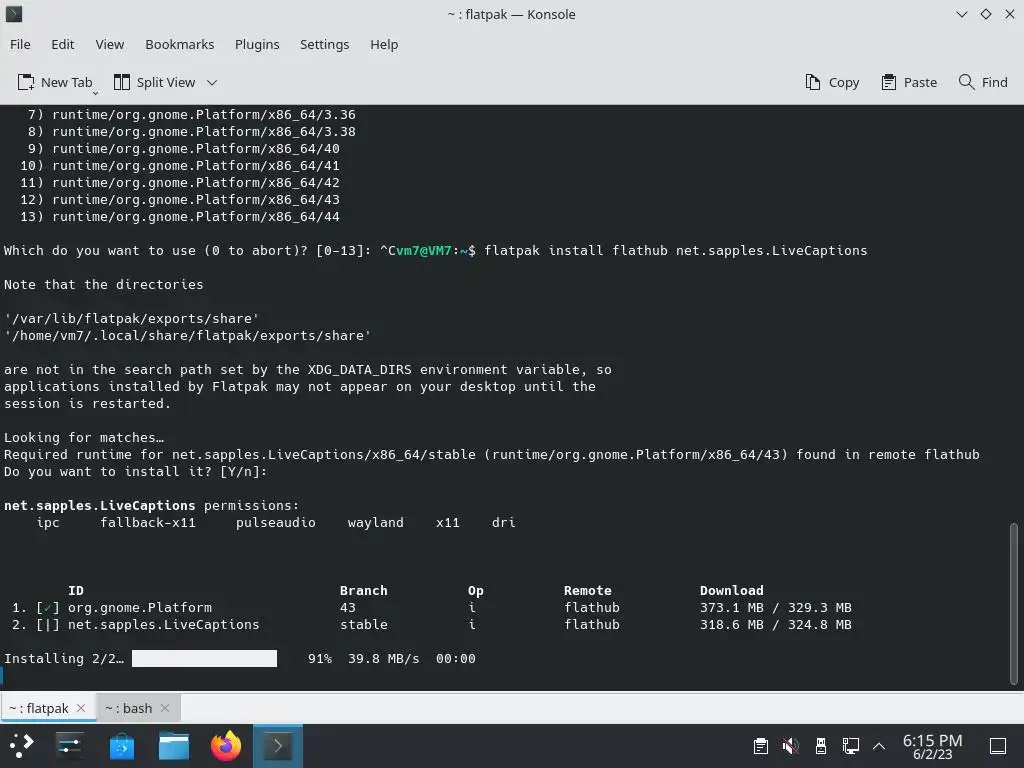Click the Konsole taskbar entry
The height and width of the screenshot is (768, 1024).
click(278, 746)
